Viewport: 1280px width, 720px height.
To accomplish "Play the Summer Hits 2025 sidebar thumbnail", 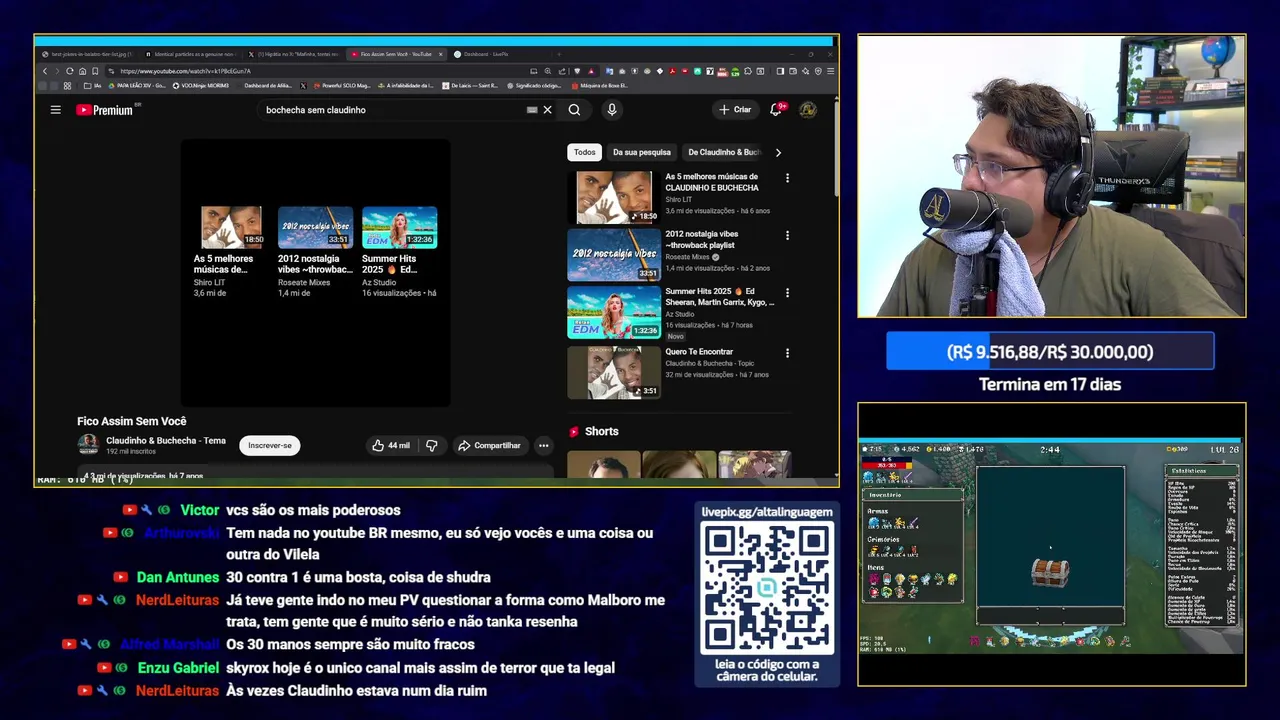I will [614, 312].
